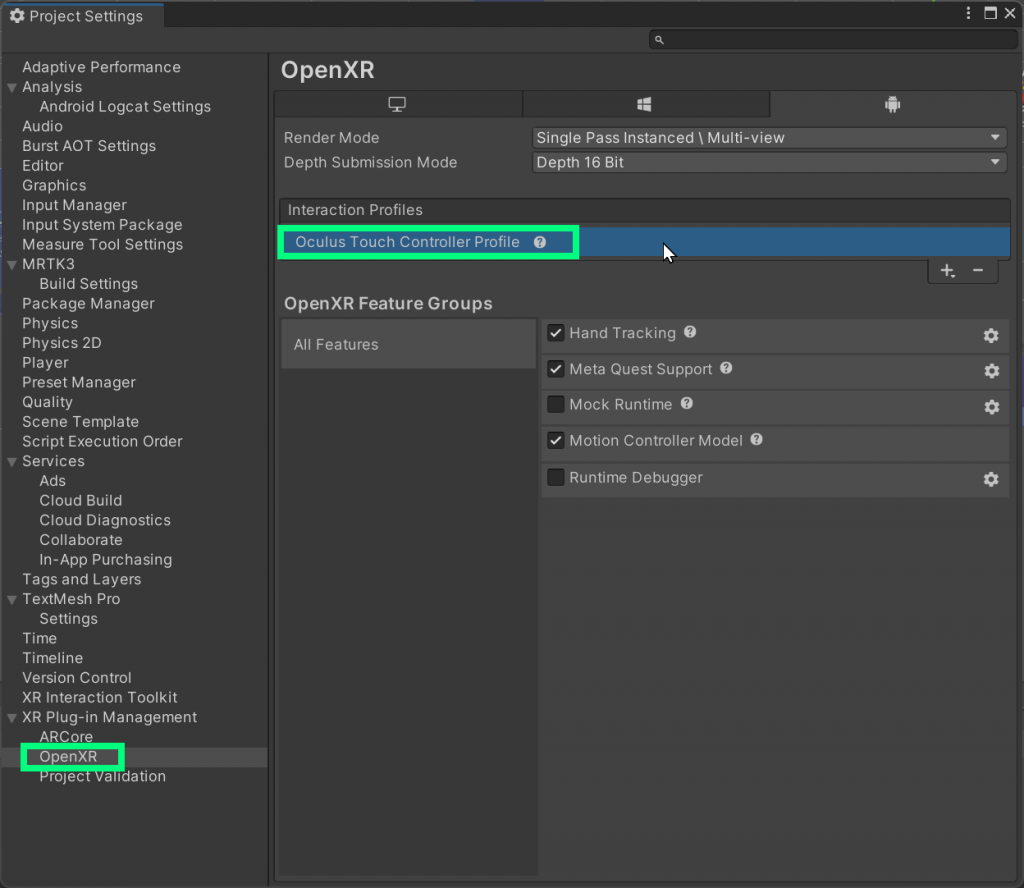Switch to the desktop platform settings tab
The width and height of the screenshot is (1024, 888).
click(397, 103)
